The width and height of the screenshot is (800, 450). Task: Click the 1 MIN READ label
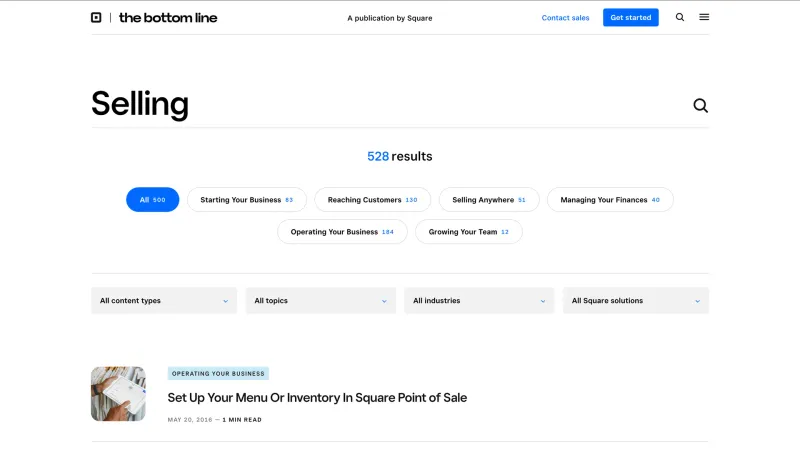tap(242, 419)
